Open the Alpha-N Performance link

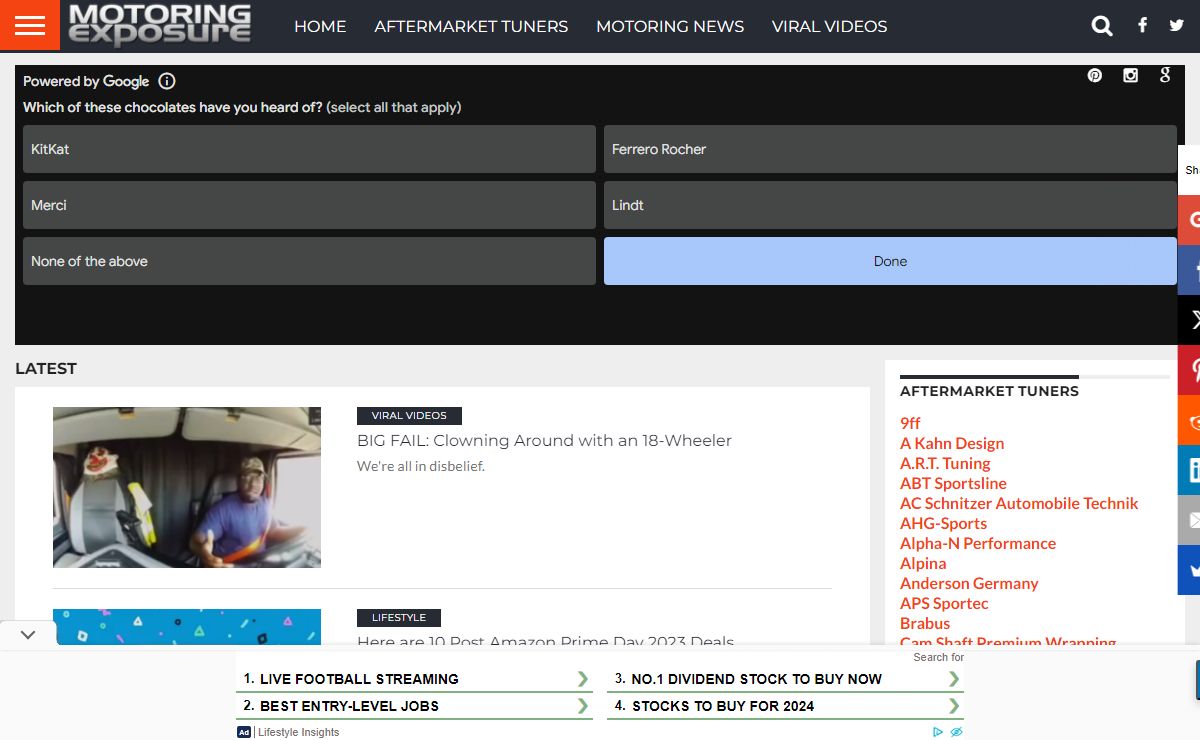coord(978,543)
